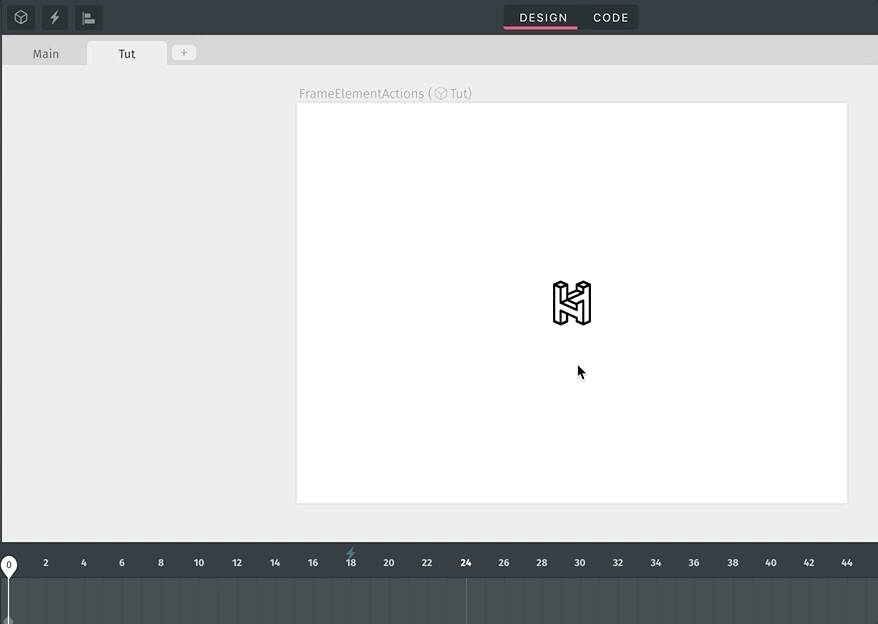Select the highlighted frame 24 label

pyautogui.click(x=466, y=563)
